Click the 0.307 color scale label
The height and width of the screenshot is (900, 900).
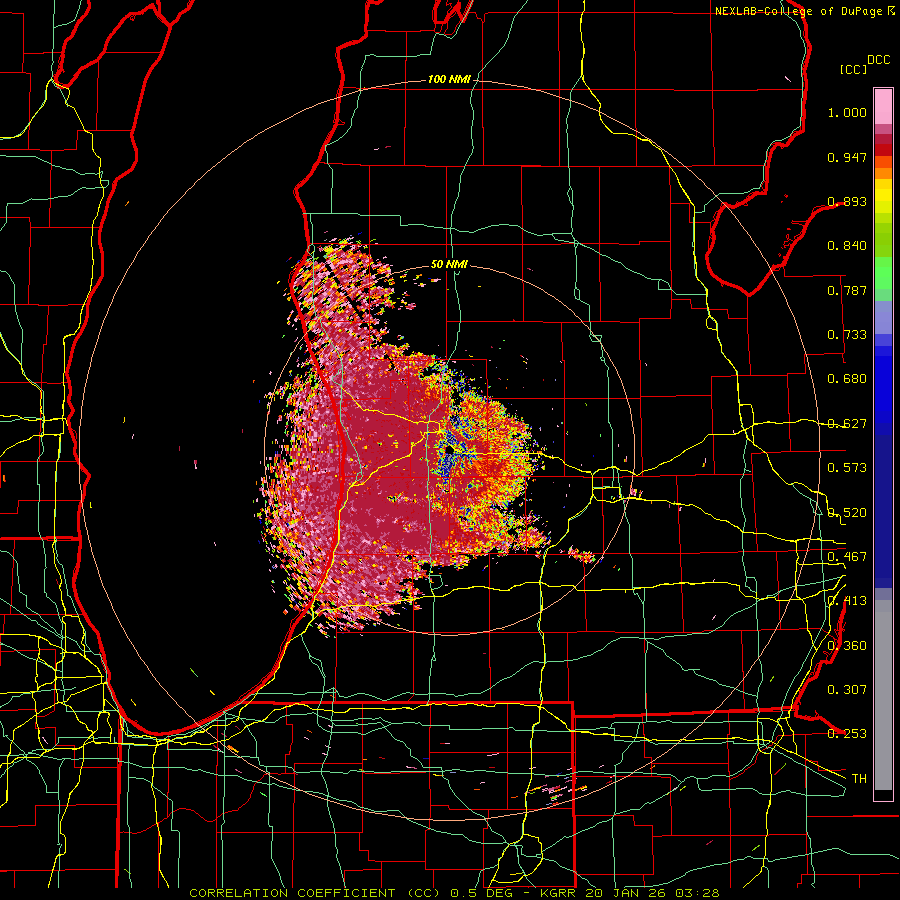click(x=847, y=689)
